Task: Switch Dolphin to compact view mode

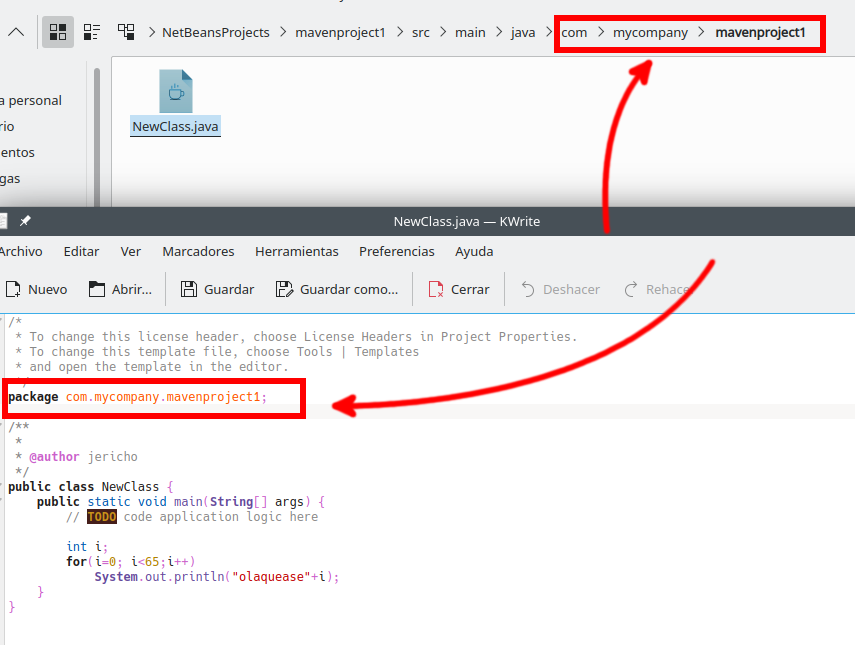Action: pos(92,32)
